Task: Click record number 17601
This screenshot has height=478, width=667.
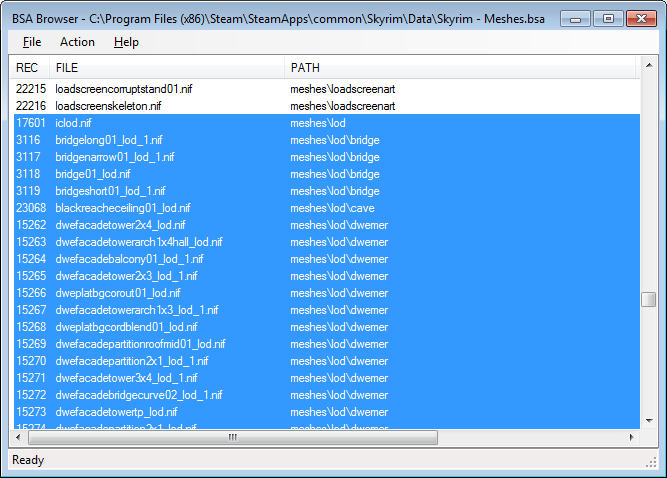Action: click(31, 123)
